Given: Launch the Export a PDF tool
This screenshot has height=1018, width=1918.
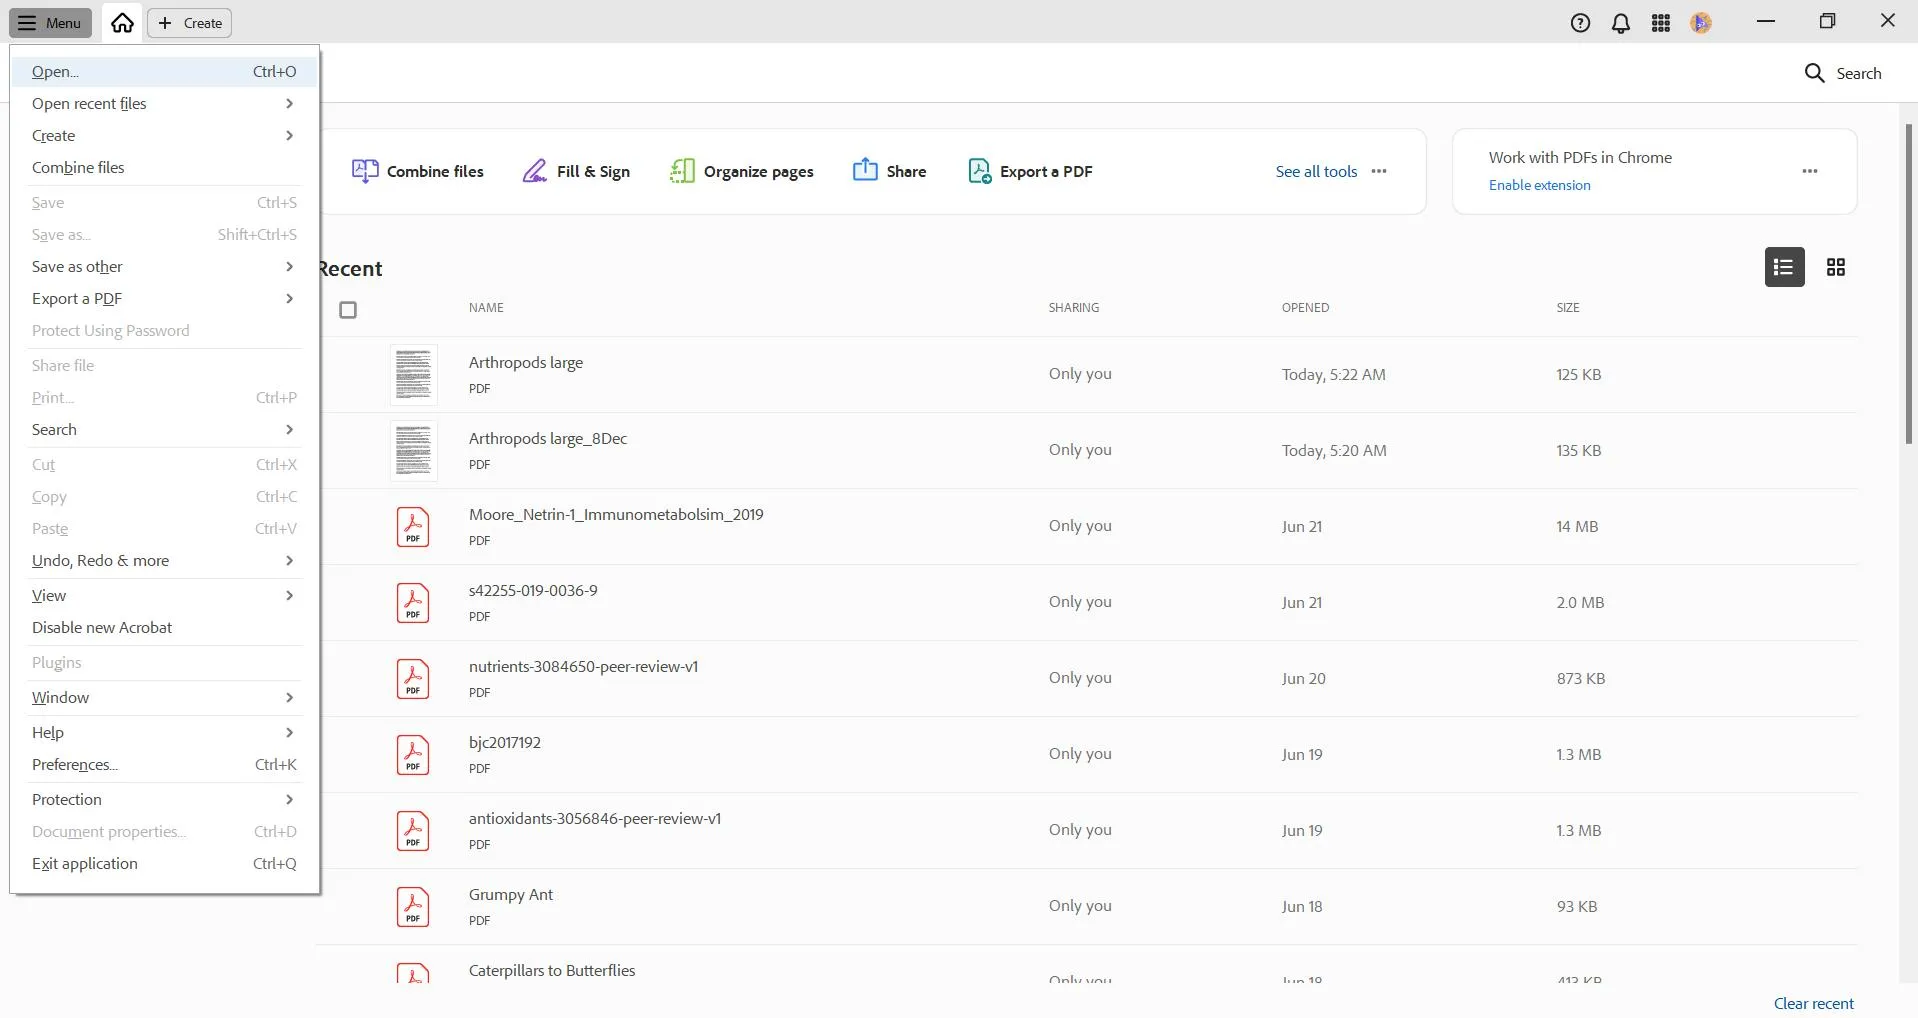Looking at the screenshot, I should [1030, 171].
